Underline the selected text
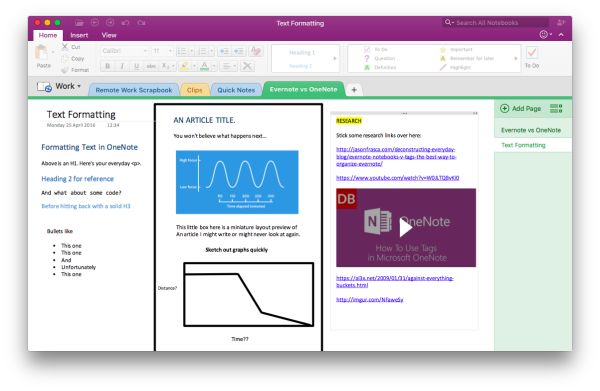Image resolution: width=600 pixels, height=391 pixels. click(x=137, y=66)
